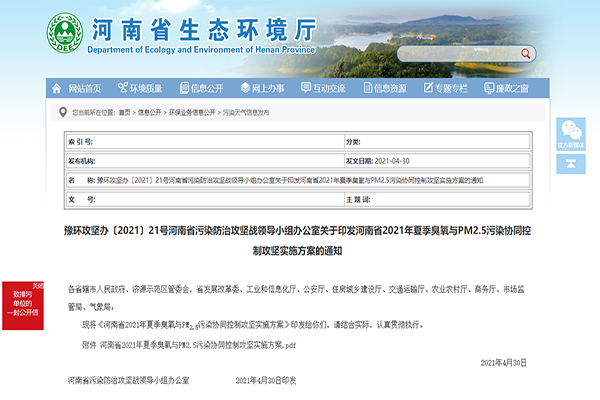Click the icon next to 廉政之窗

click(x=489, y=88)
